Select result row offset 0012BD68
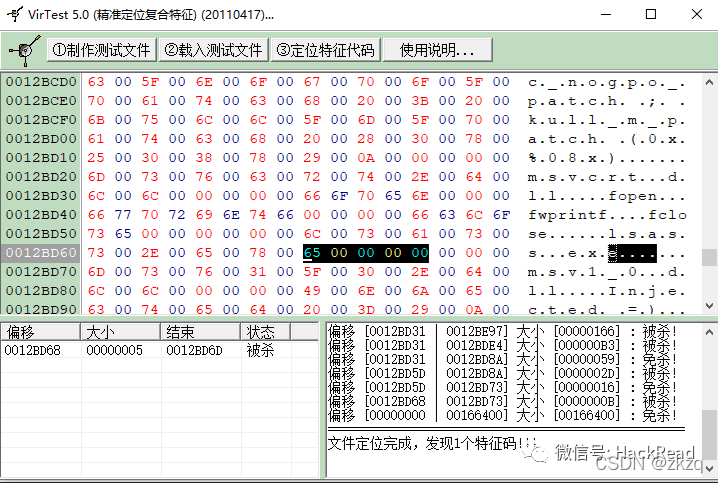The height and width of the screenshot is (483, 718). pos(159,351)
